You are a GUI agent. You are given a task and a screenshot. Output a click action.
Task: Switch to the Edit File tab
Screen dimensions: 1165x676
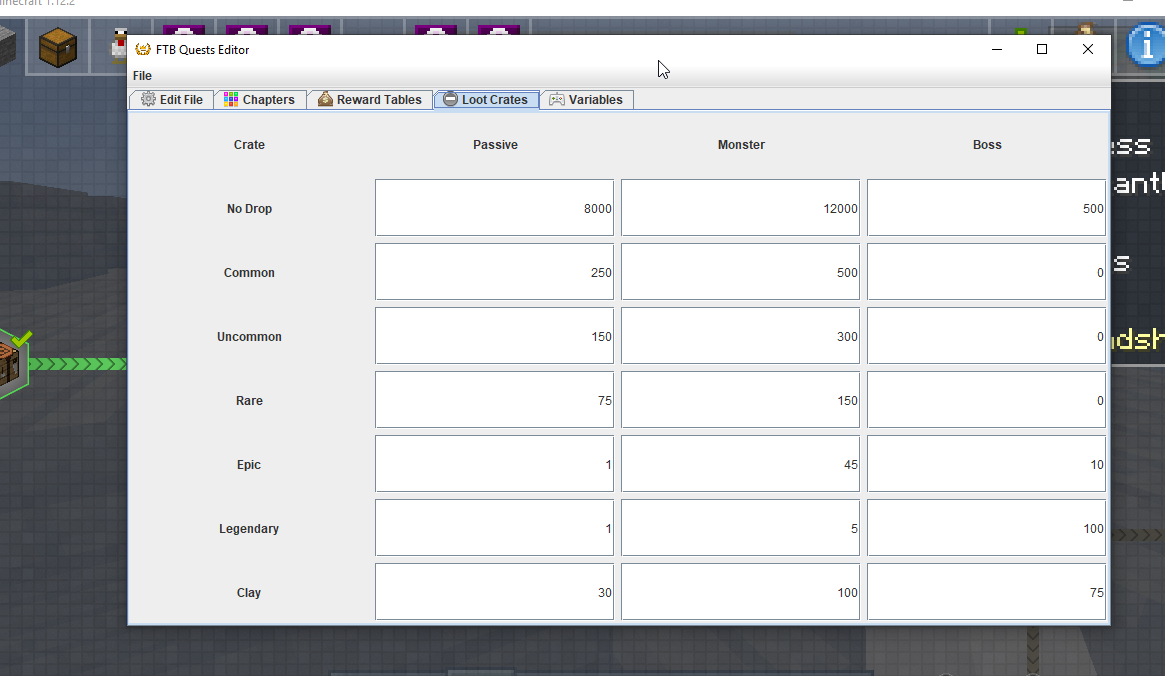coord(172,100)
